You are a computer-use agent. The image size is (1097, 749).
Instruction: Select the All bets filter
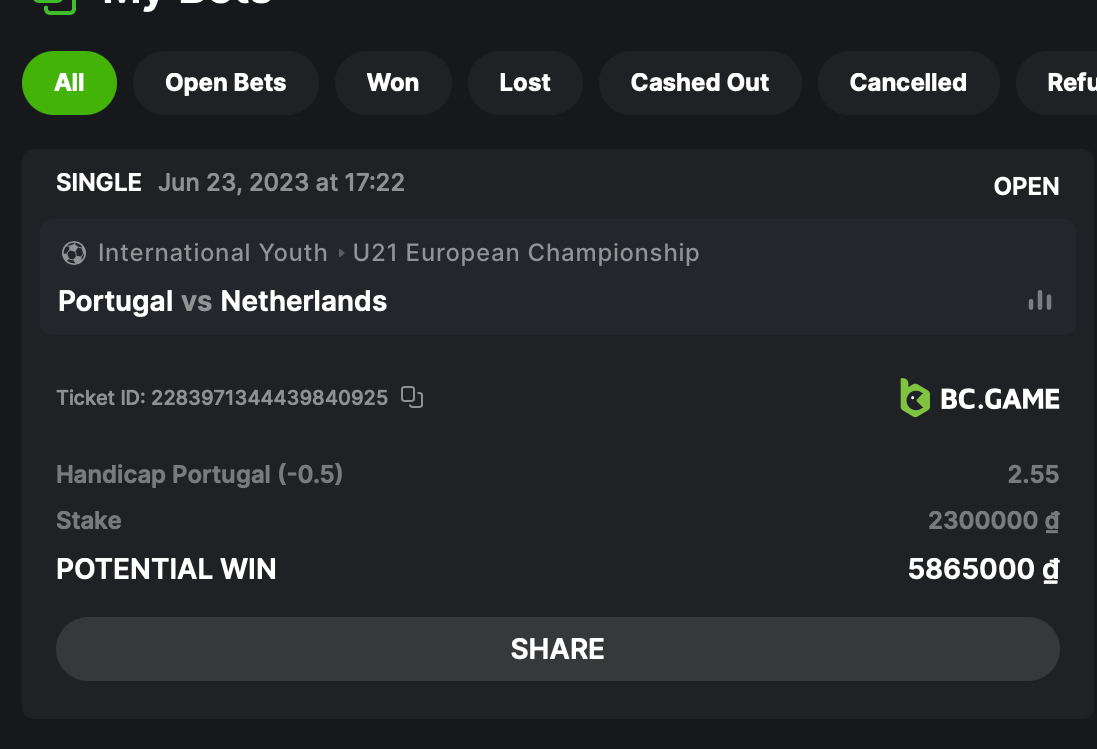tap(69, 83)
